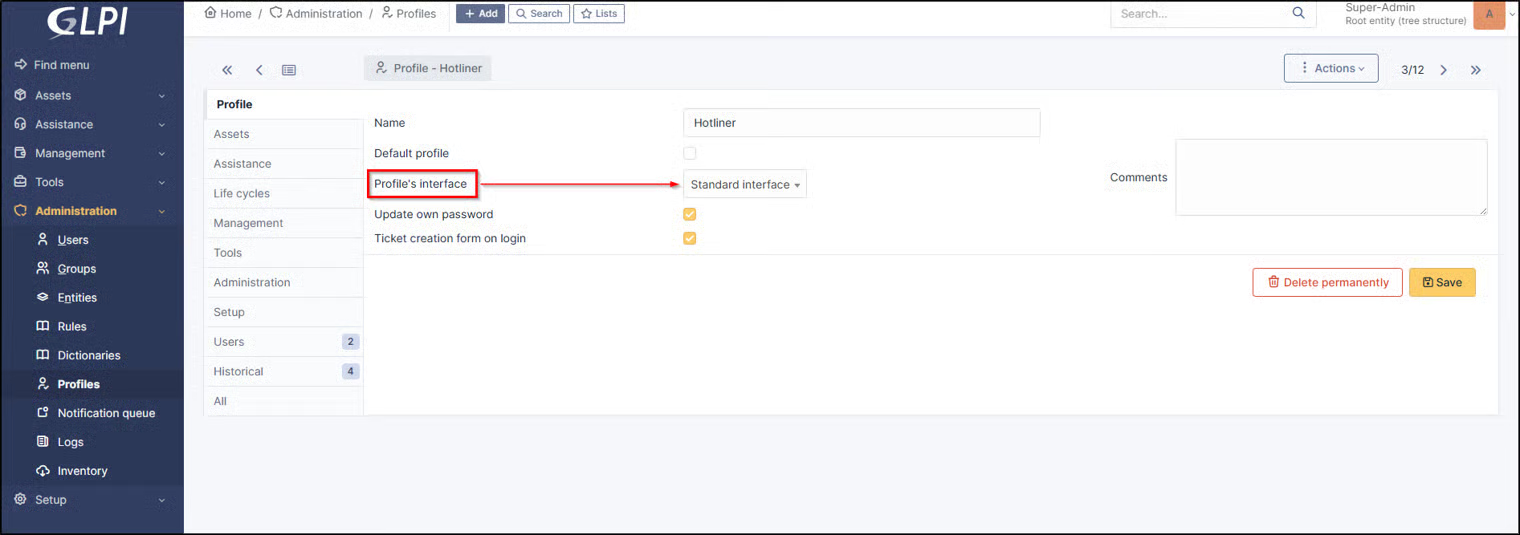Switch to the Life cycles tab
The width and height of the screenshot is (1520, 535).
point(284,193)
